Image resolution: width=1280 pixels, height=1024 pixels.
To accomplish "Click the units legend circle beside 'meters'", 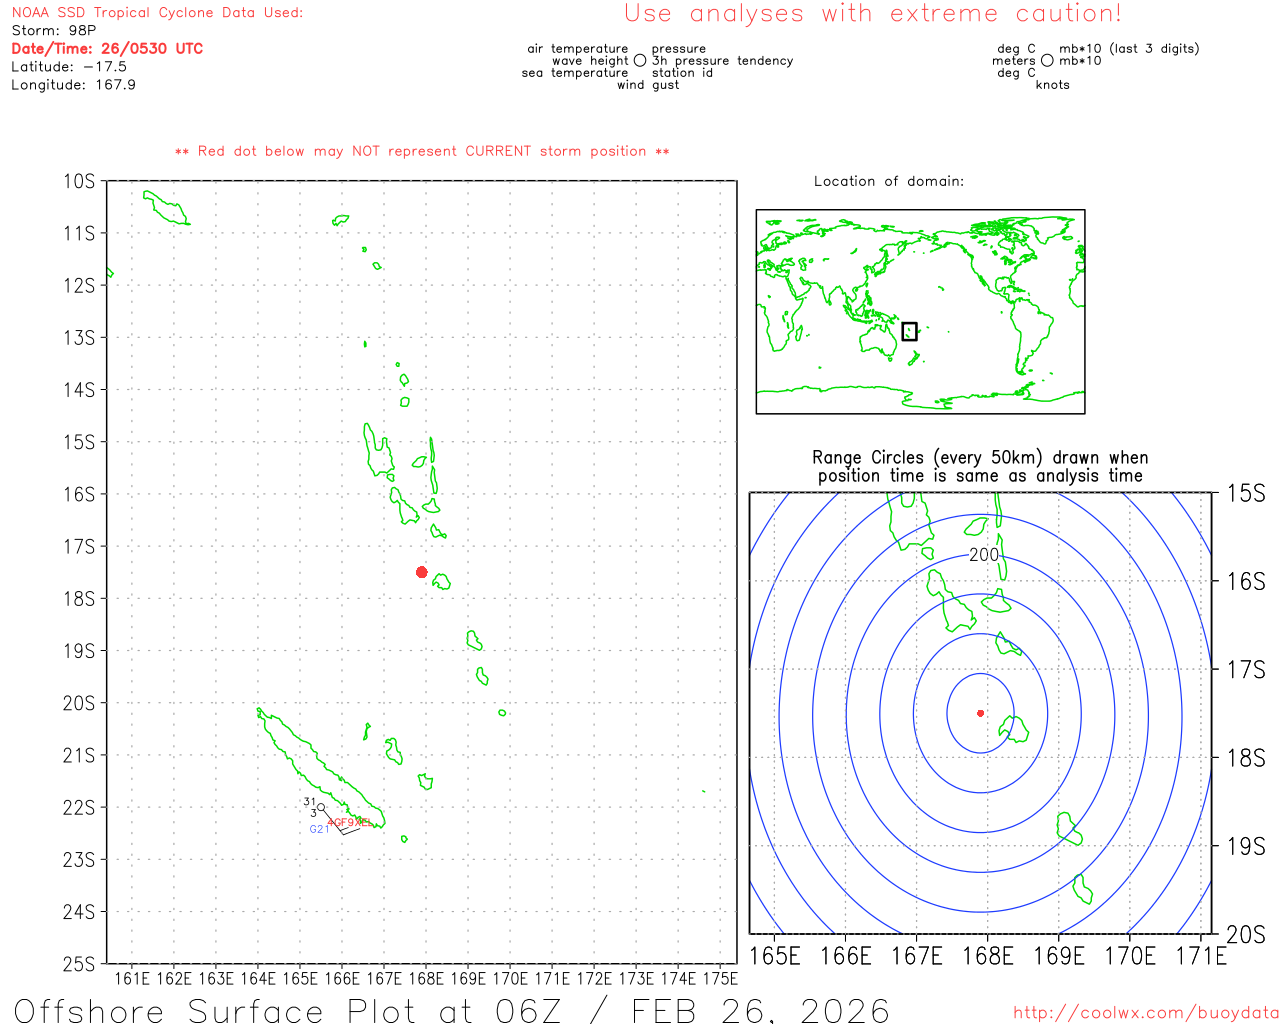I will [x=1047, y=61].
